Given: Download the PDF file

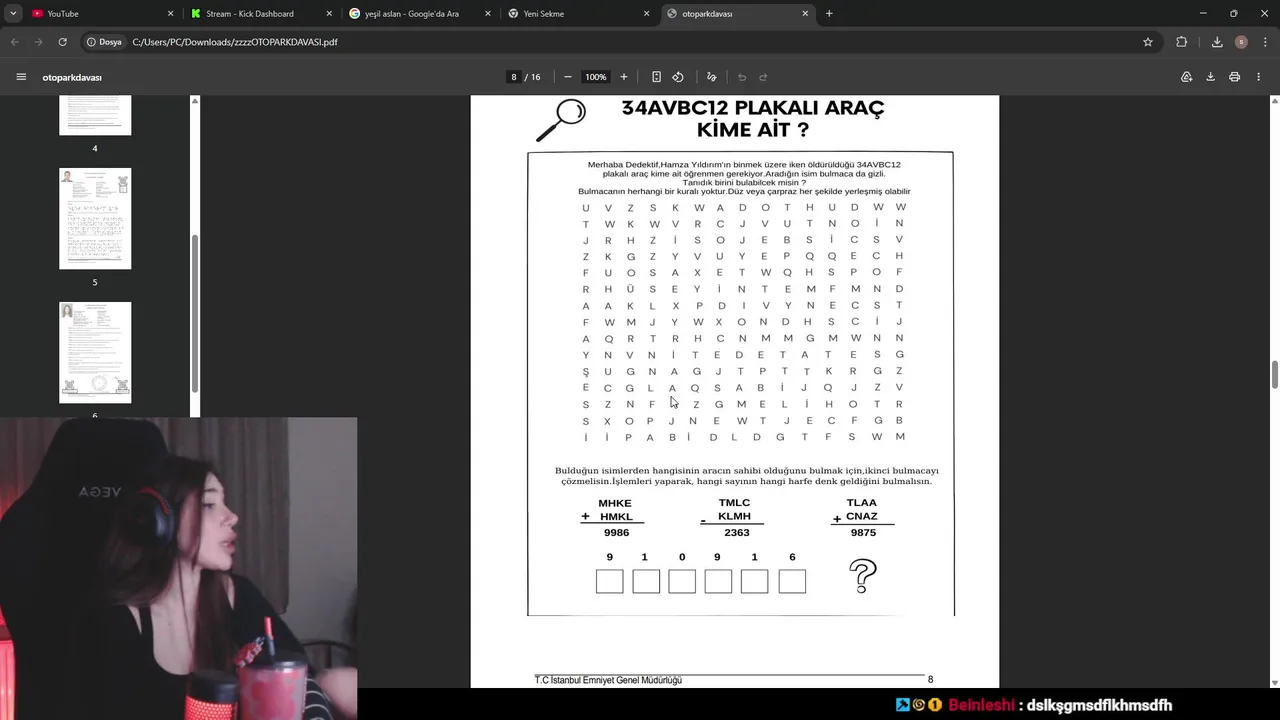Looking at the screenshot, I should point(1210,77).
